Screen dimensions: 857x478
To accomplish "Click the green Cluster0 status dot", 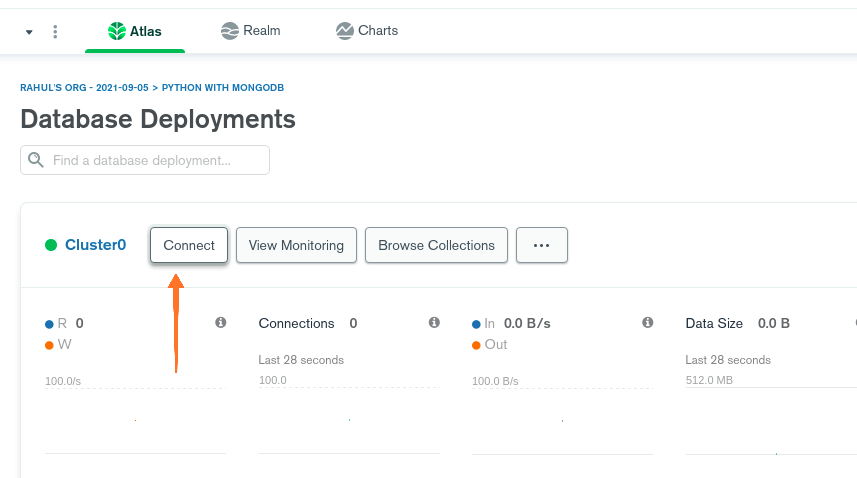I will coord(51,245).
